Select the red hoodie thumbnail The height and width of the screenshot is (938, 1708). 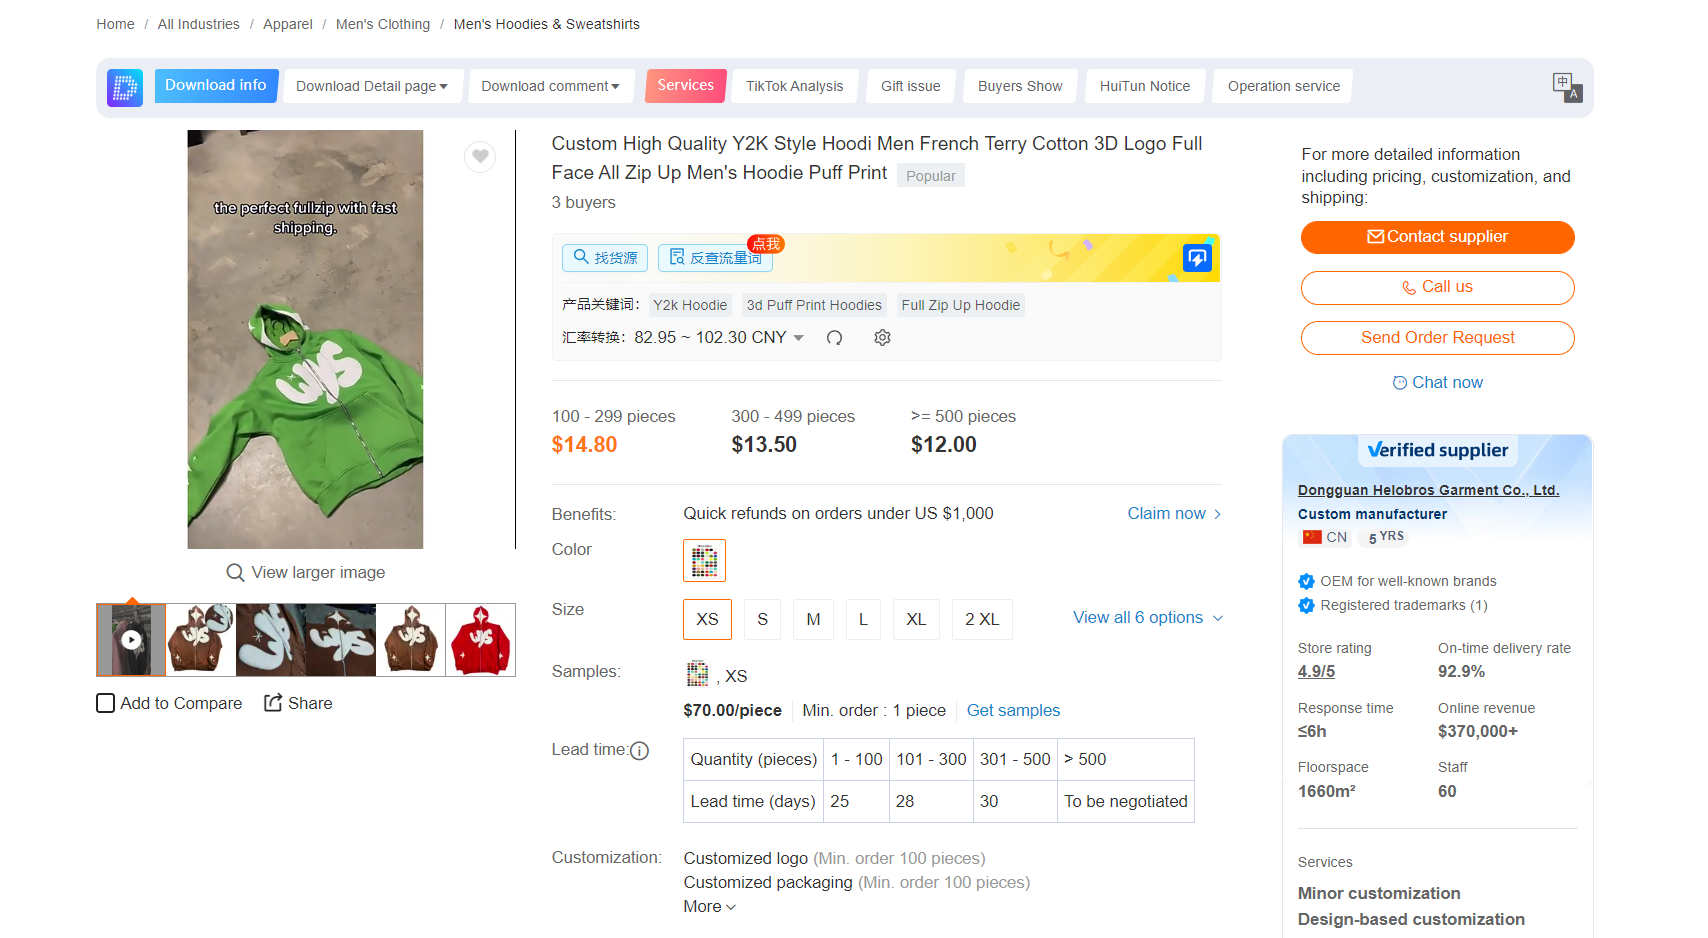point(480,640)
